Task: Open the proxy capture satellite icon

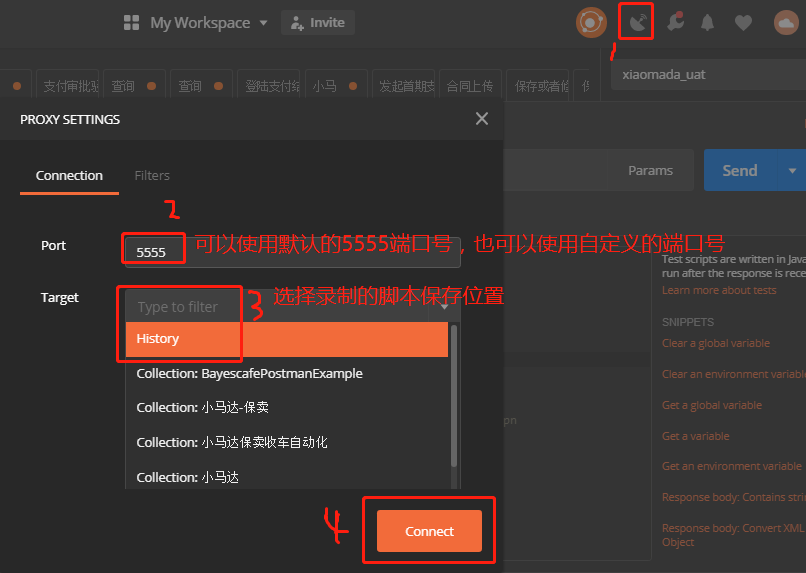Action: click(x=637, y=22)
